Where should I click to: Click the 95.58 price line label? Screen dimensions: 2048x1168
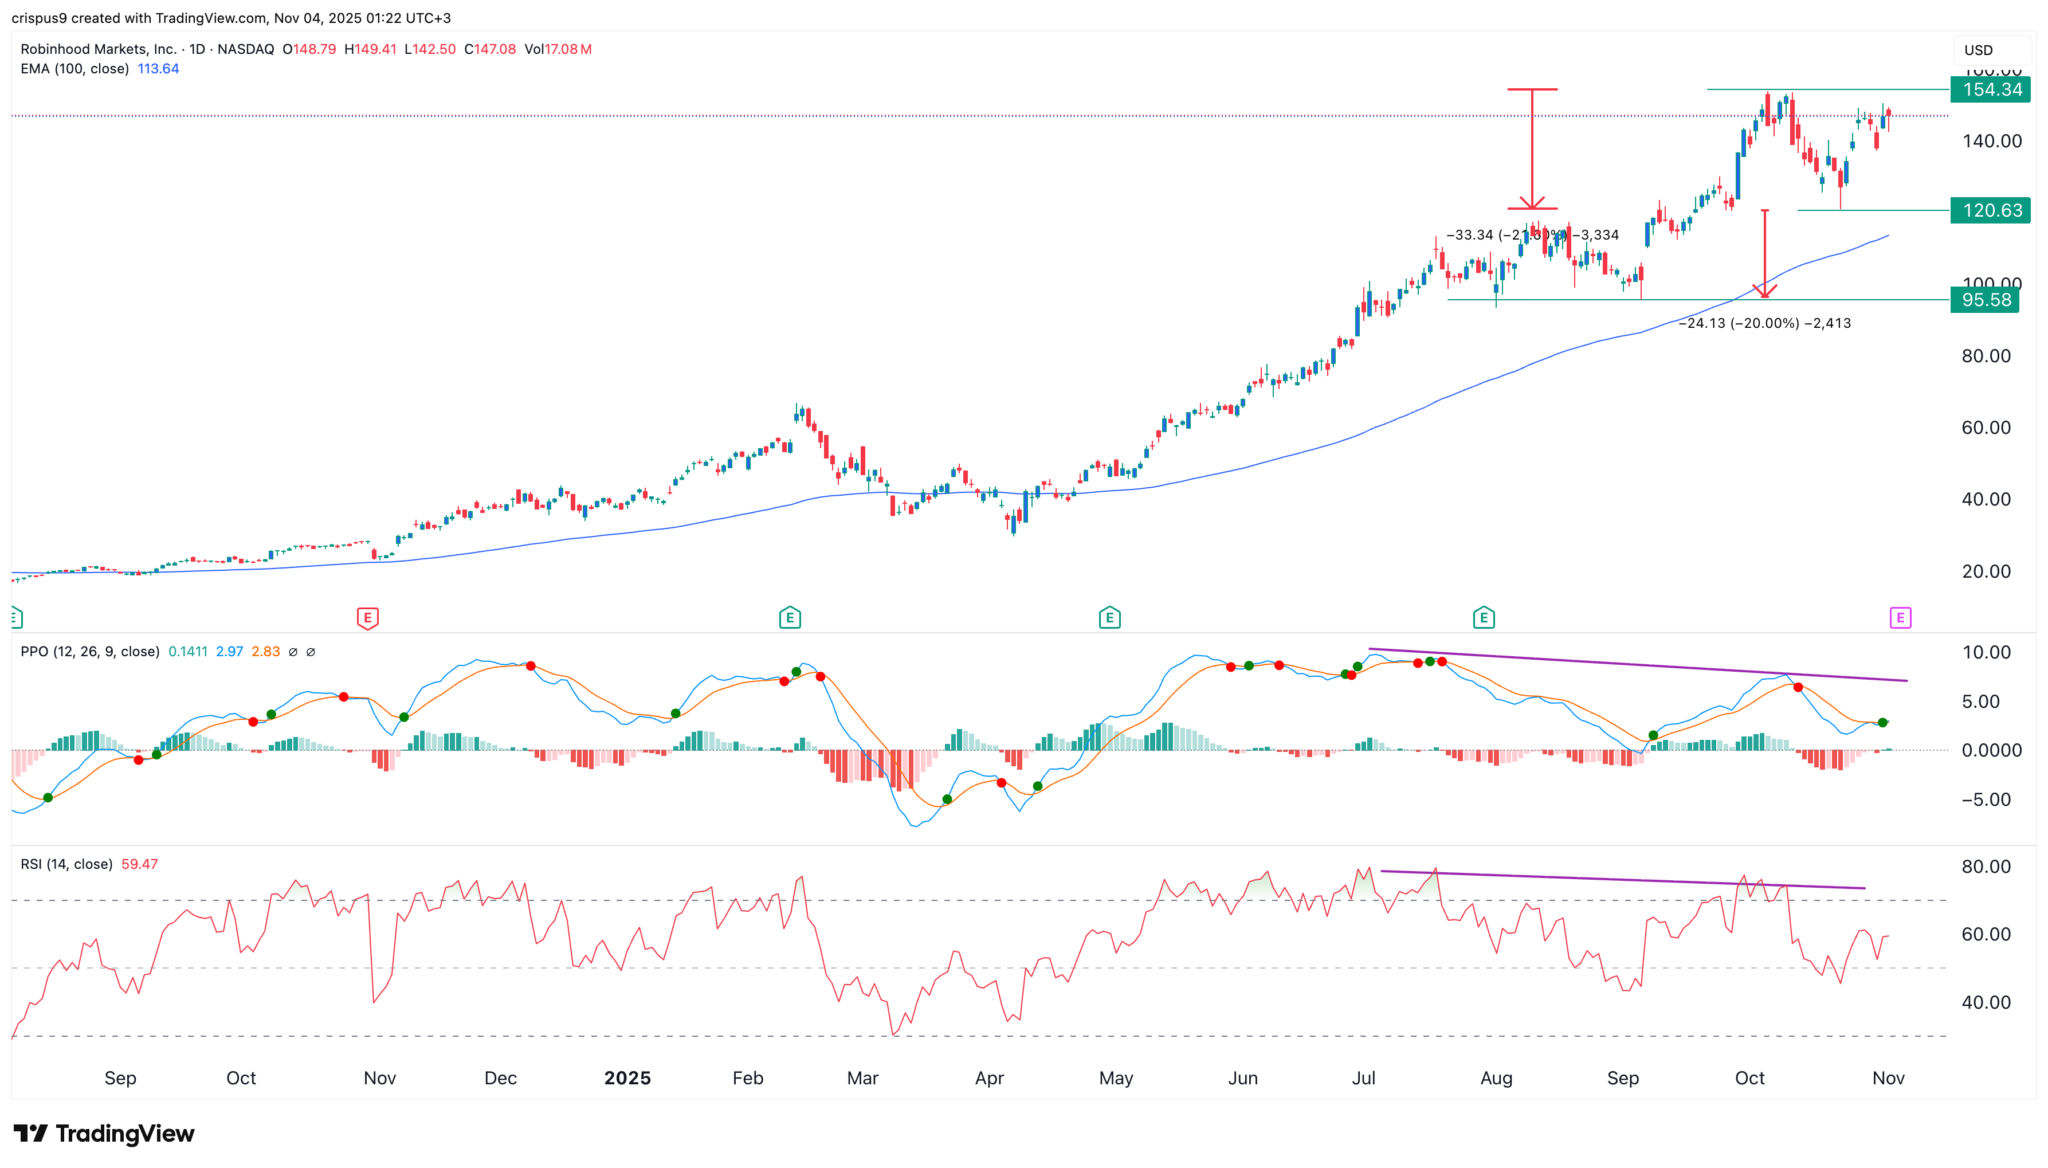click(1984, 300)
